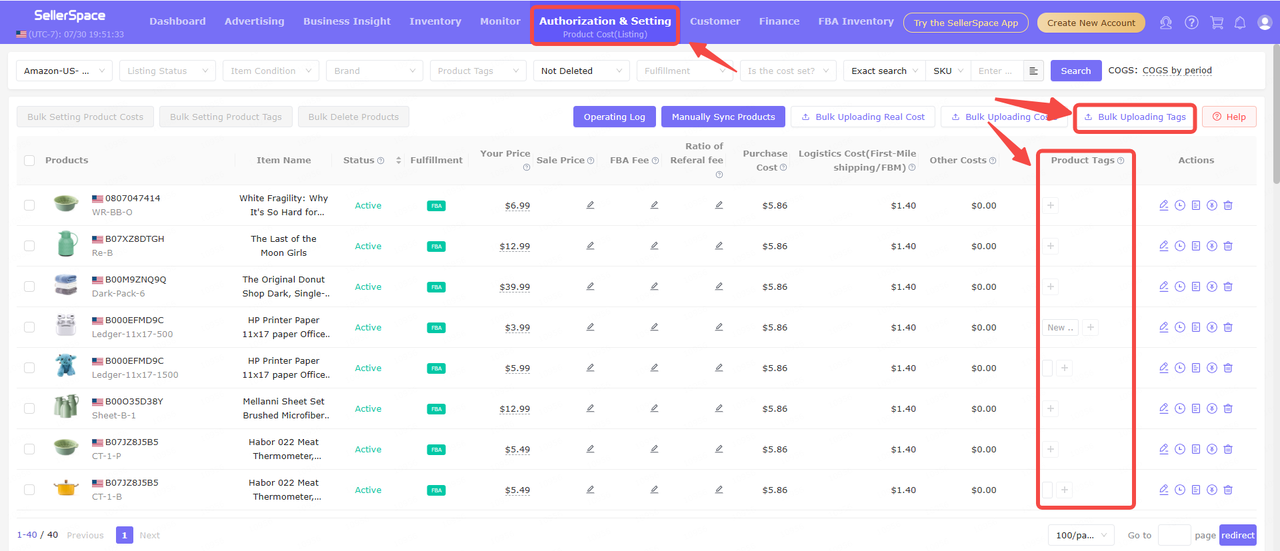Open the FBA Inventory menu
The image size is (1280, 551).
pyautogui.click(x=856, y=22)
